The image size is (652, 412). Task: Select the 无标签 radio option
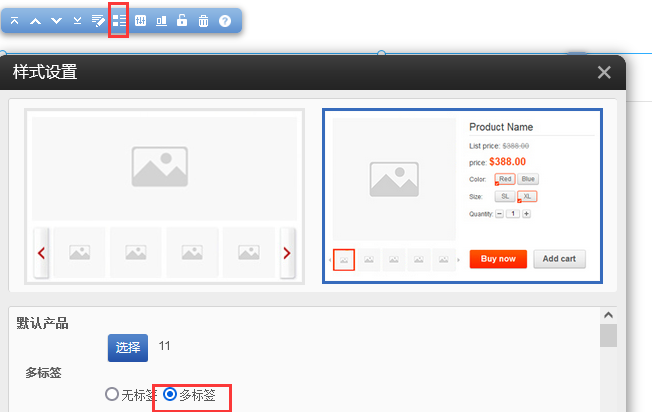(112, 395)
